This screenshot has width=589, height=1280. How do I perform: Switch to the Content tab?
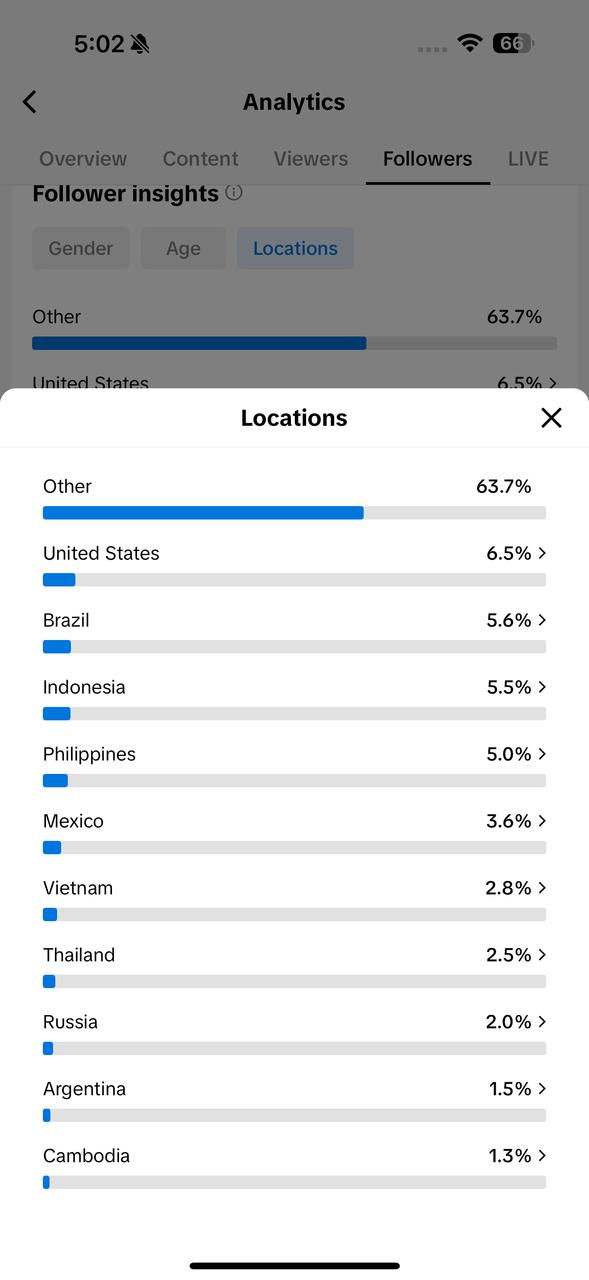pos(201,159)
